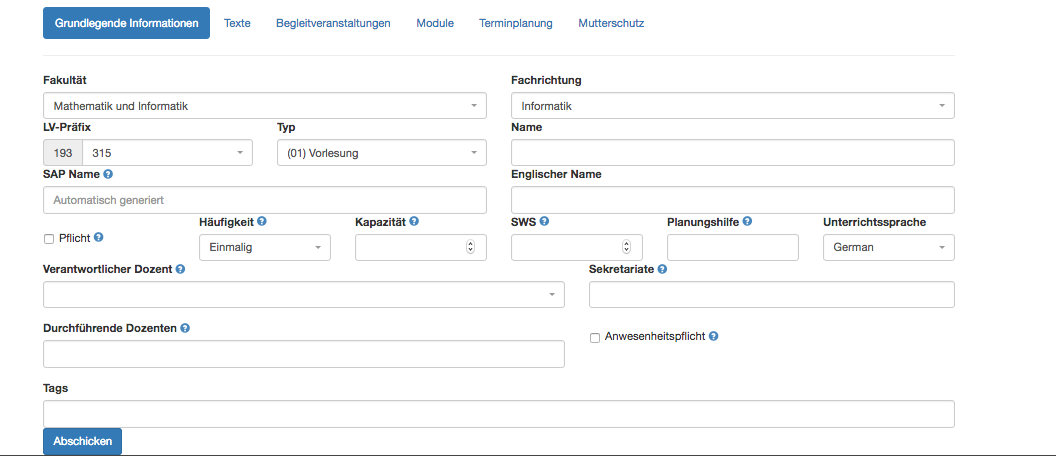The image size is (1056, 456).
Task: Click the Kapazität number stepper
Action: (x=470, y=247)
